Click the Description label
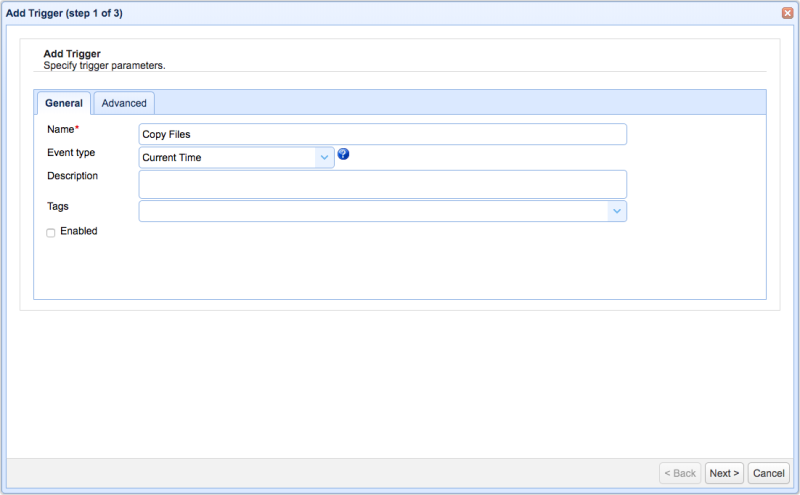 coord(72,176)
